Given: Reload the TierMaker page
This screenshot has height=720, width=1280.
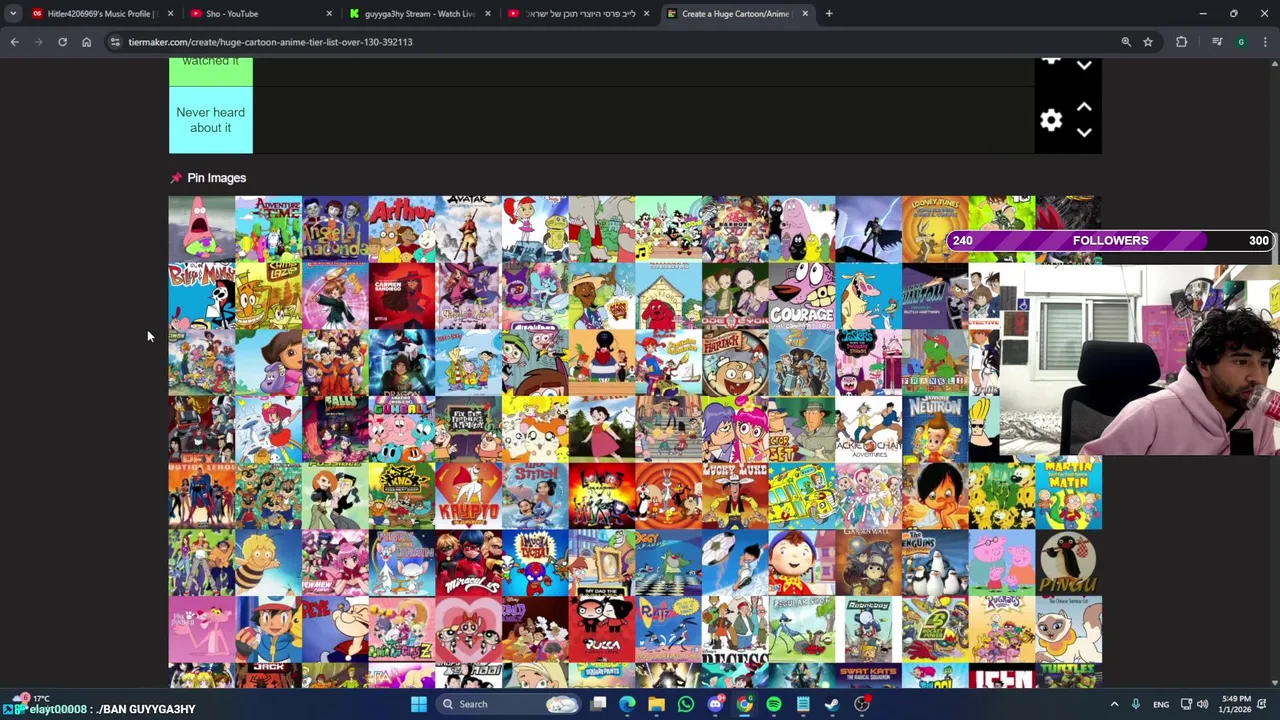Looking at the screenshot, I should click(x=62, y=42).
